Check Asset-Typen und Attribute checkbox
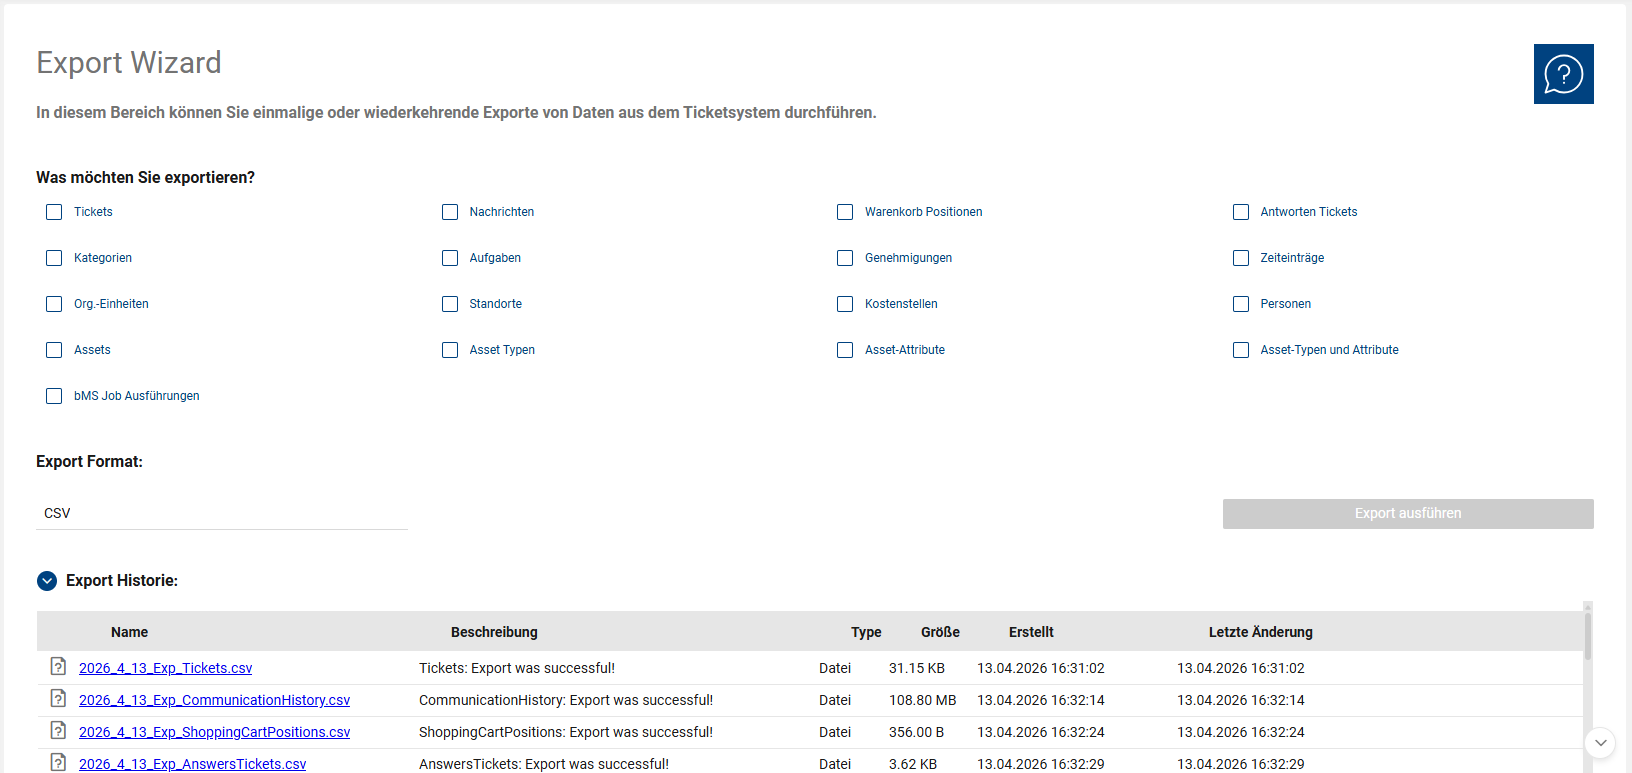This screenshot has height=773, width=1632. [x=1241, y=350]
